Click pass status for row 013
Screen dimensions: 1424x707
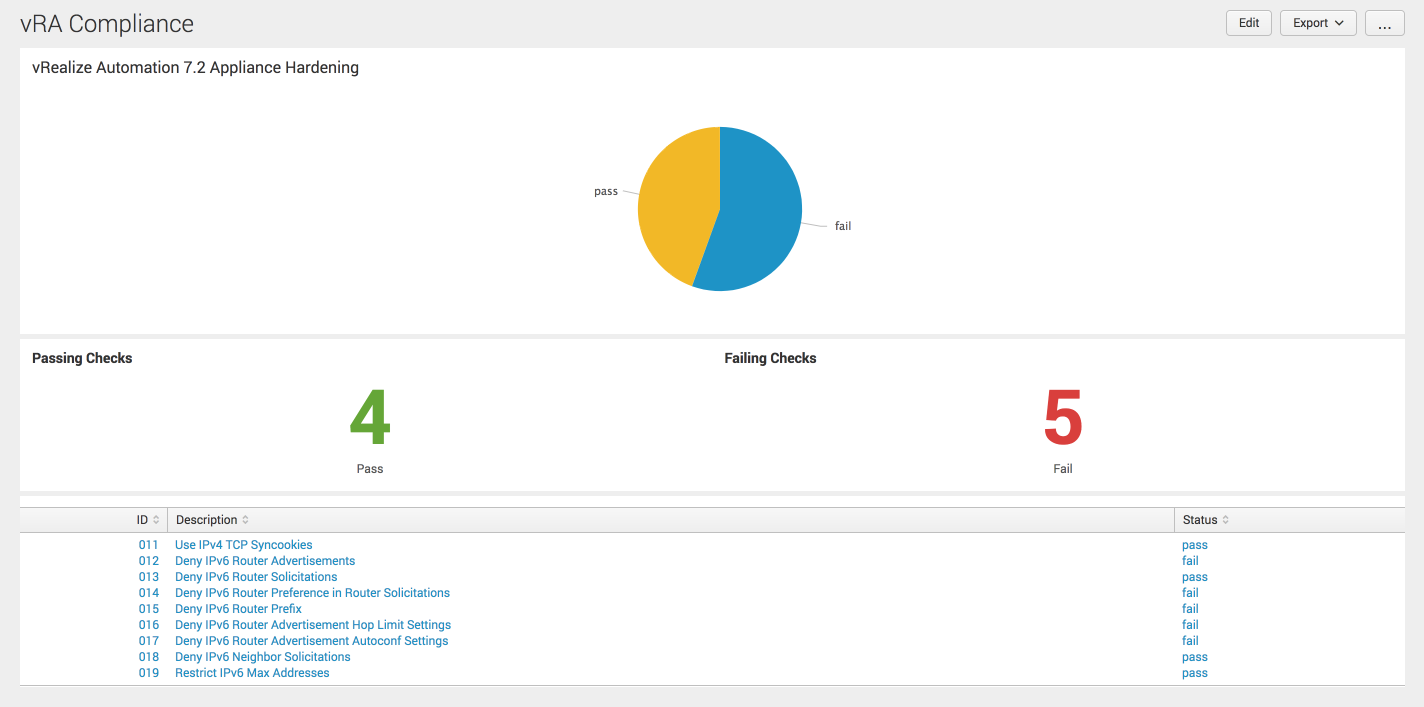click(x=1195, y=577)
